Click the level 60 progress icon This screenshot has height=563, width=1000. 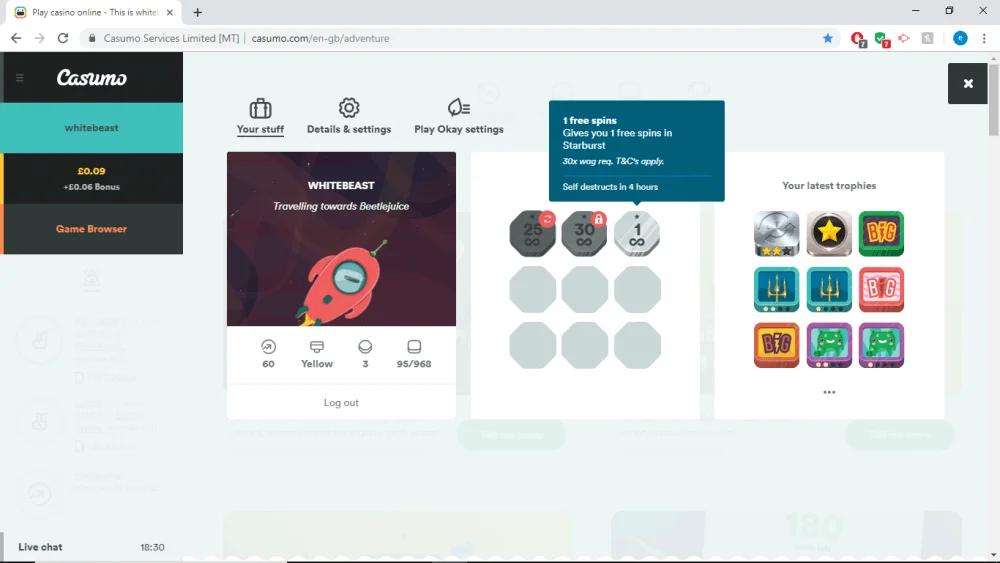tap(268, 347)
